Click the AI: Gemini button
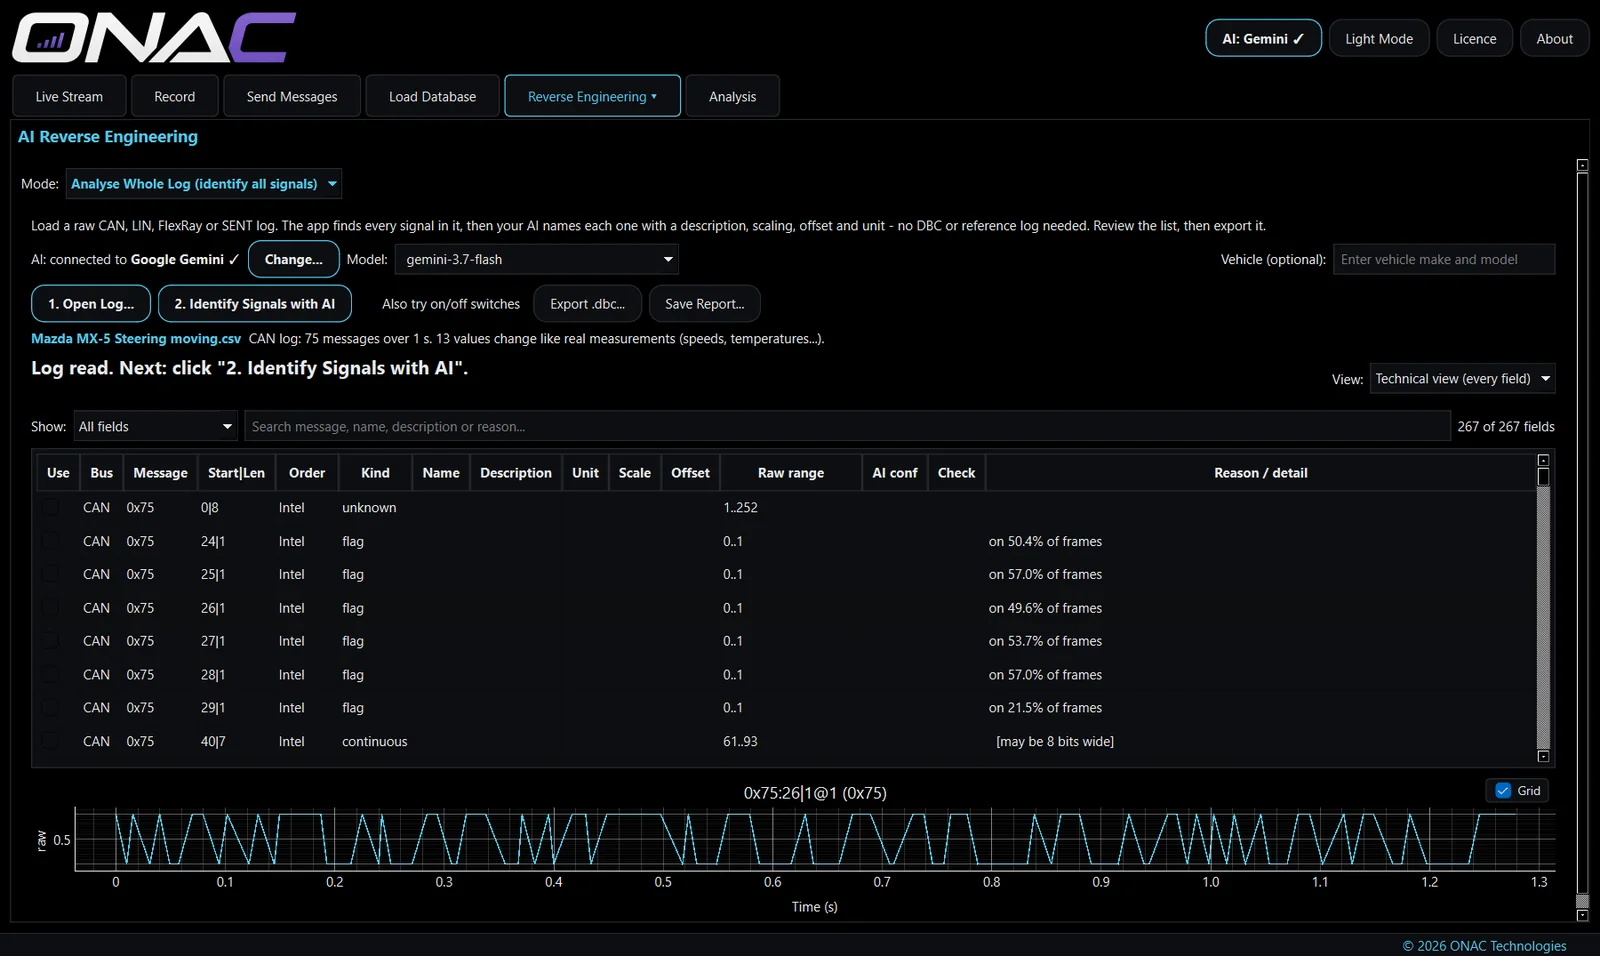Screen dimensions: 1600x956 (1263, 38)
